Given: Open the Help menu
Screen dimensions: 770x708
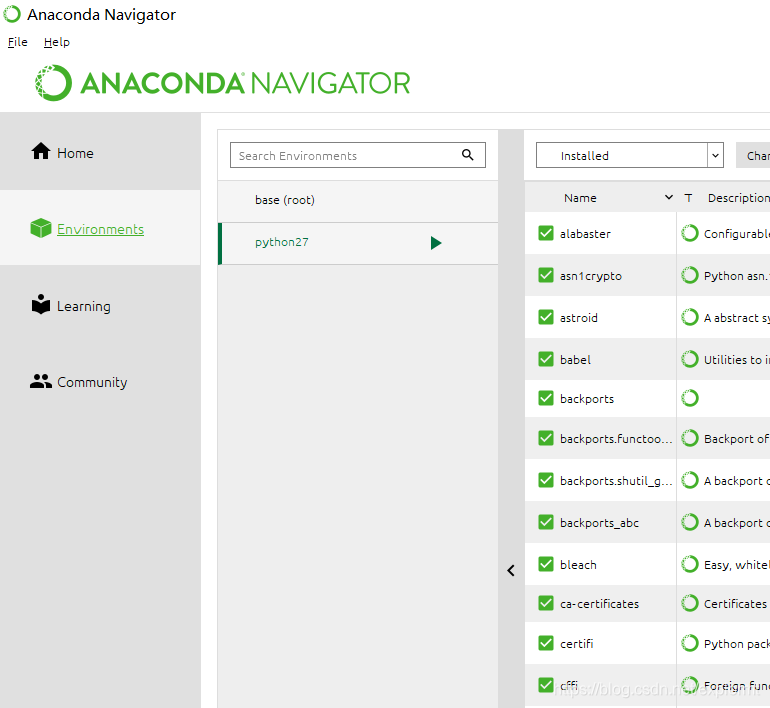Looking at the screenshot, I should click(56, 42).
